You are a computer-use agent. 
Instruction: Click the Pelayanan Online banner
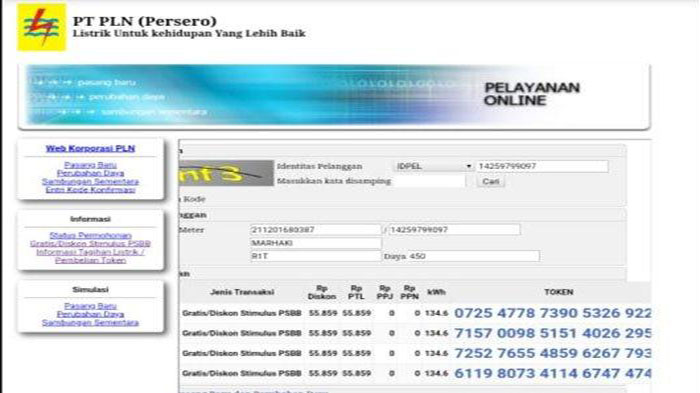click(334, 96)
